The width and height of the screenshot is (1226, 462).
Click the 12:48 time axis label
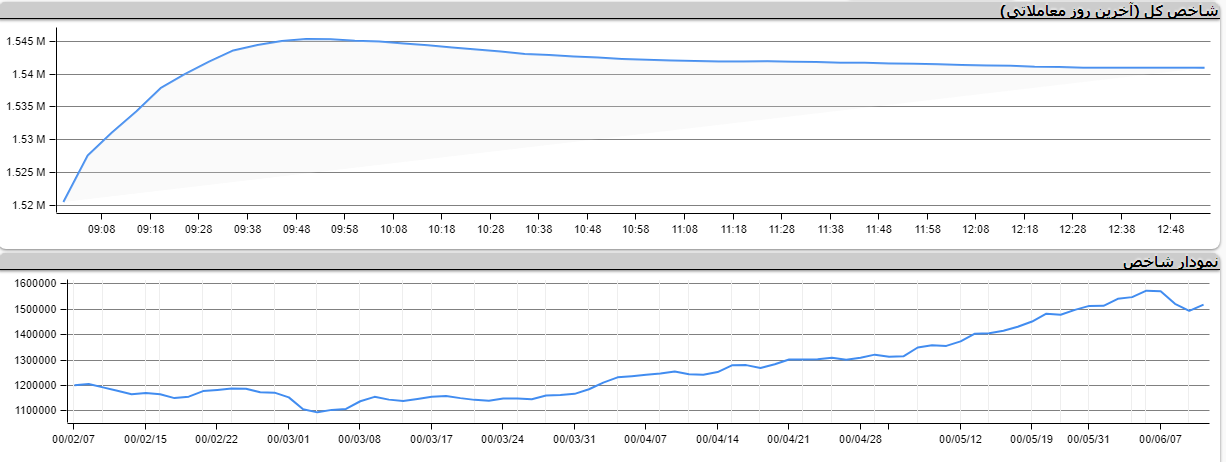point(1169,229)
